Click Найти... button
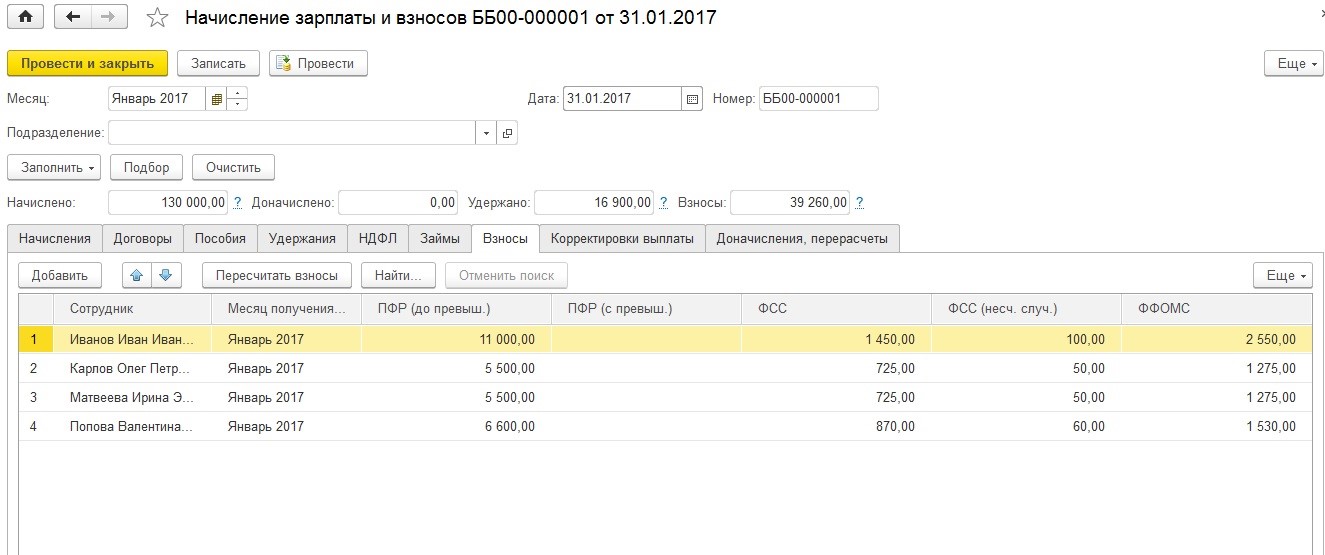The height and width of the screenshot is (555, 1325). (398, 275)
